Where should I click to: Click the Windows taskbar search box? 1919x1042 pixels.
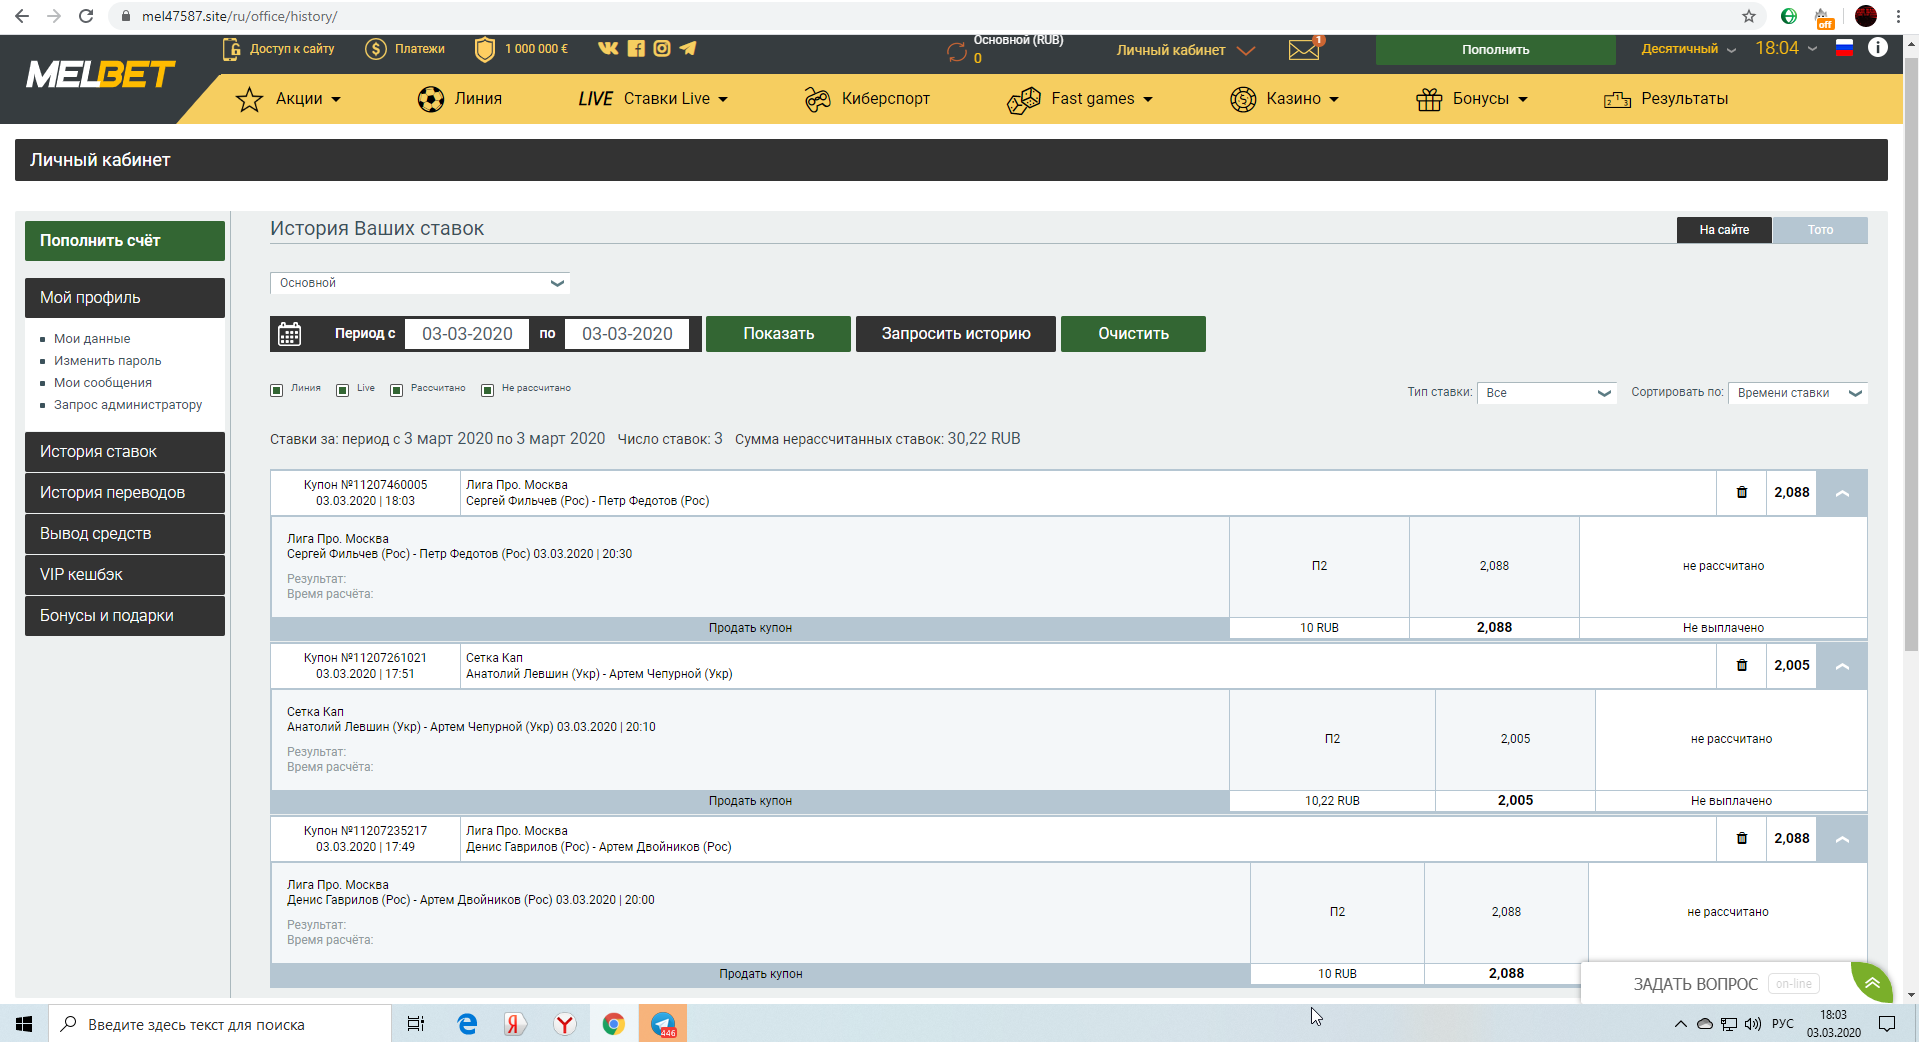pos(220,1024)
